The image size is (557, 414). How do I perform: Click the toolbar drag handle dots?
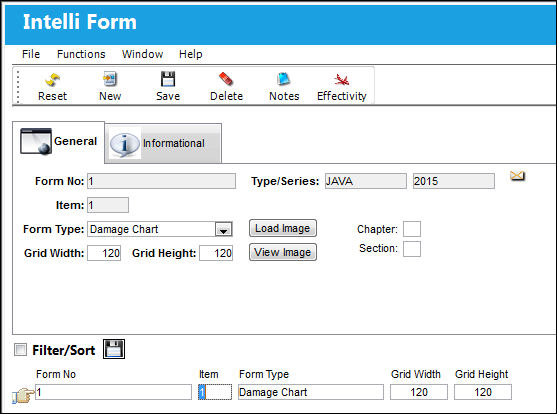[x=18, y=86]
